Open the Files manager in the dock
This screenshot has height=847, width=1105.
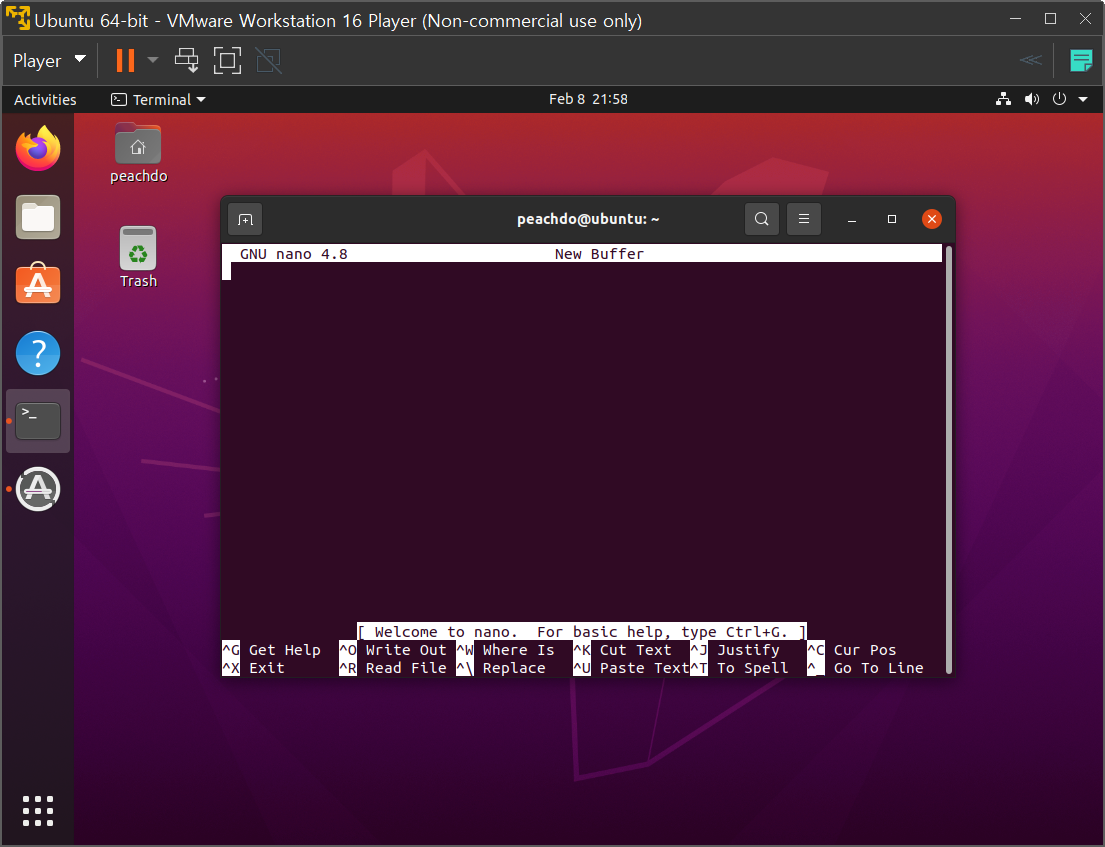click(x=38, y=217)
